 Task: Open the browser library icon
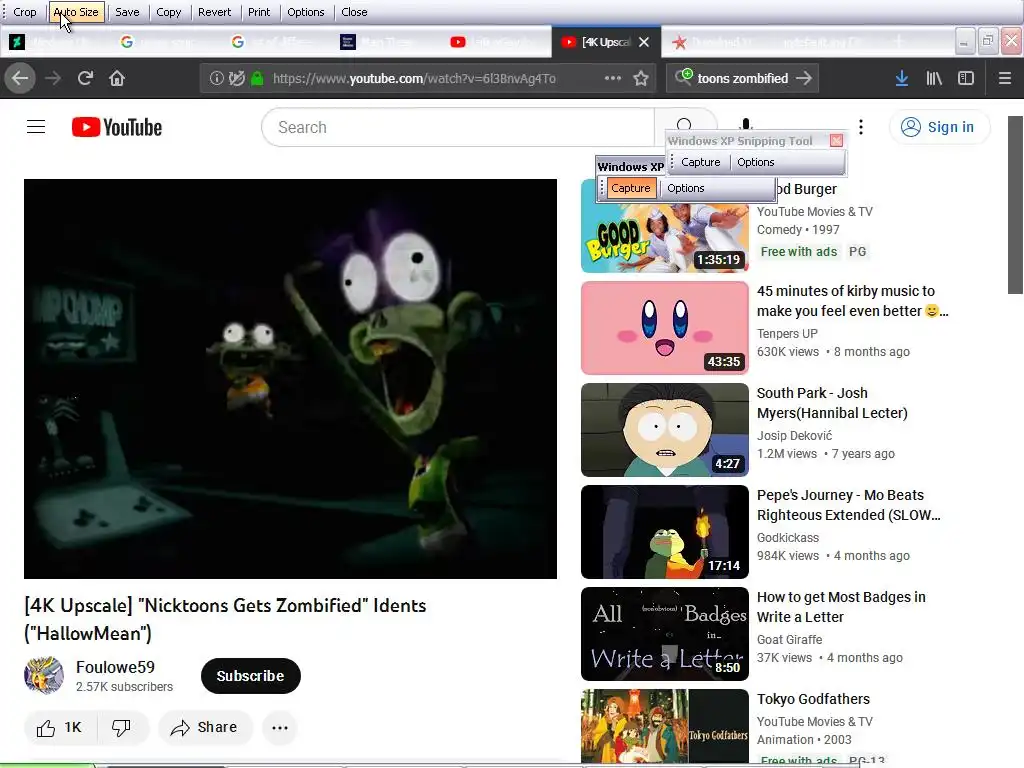coord(934,78)
